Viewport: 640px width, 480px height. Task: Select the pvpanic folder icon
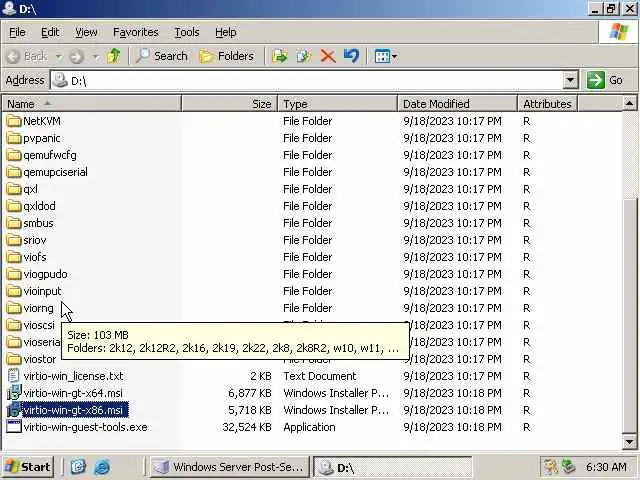pyautogui.click(x=14, y=138)
